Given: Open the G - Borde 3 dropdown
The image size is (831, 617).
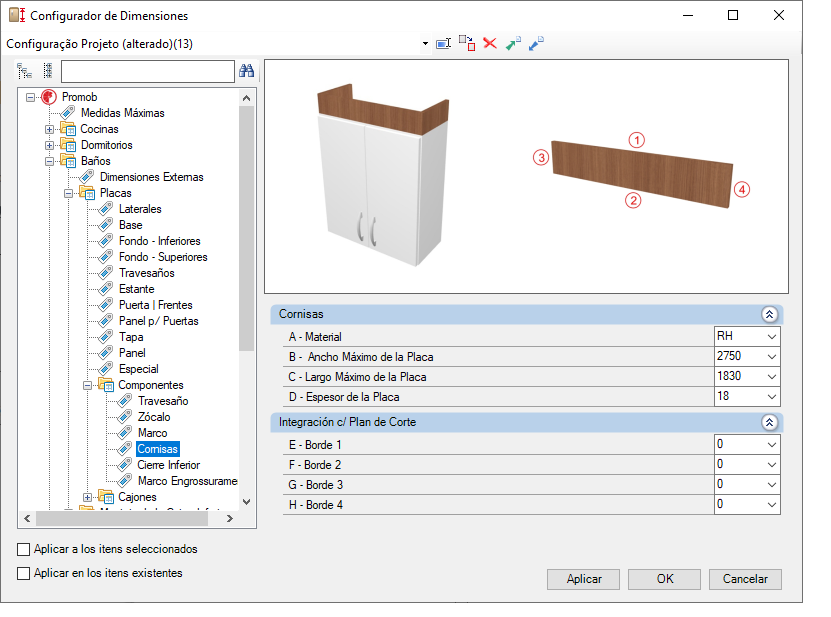Looking at the screenshot, I should 772,484.
